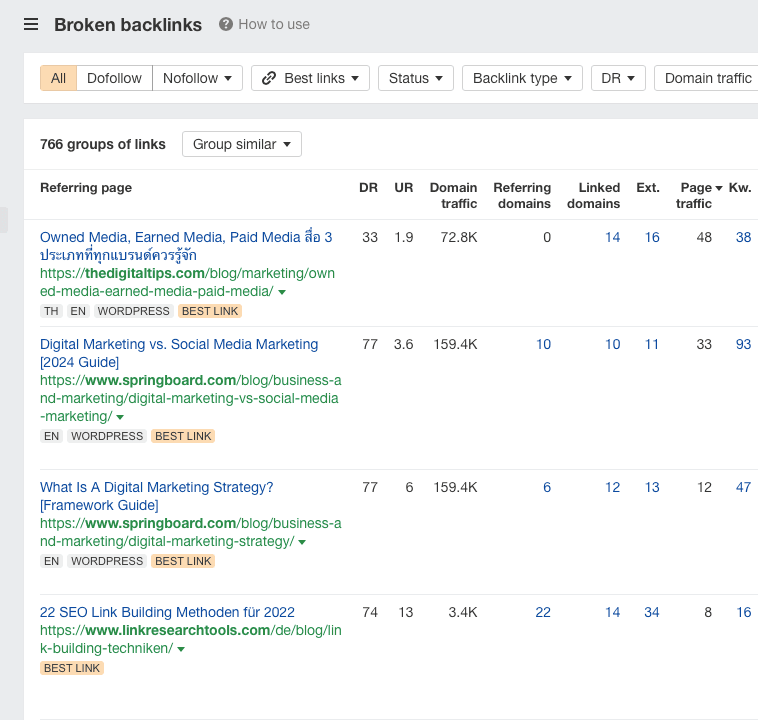Image resolution: width=758 pixels, height=720 pixels.
Task: Open the Domain traffic filter
Action: click(707, 78)
